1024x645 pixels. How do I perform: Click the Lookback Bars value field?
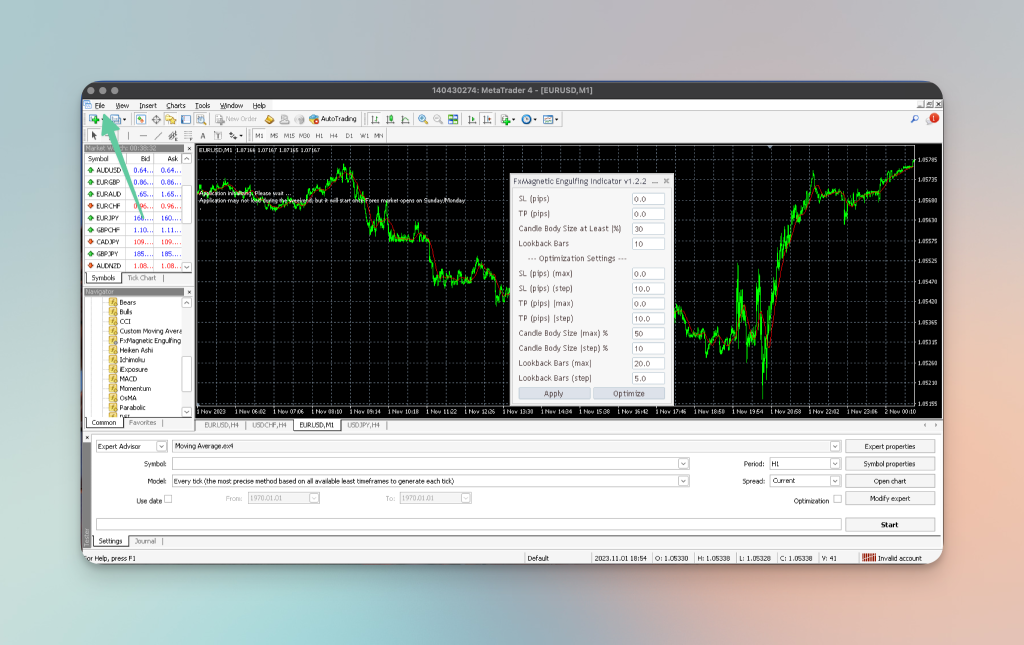coord(648,244)
